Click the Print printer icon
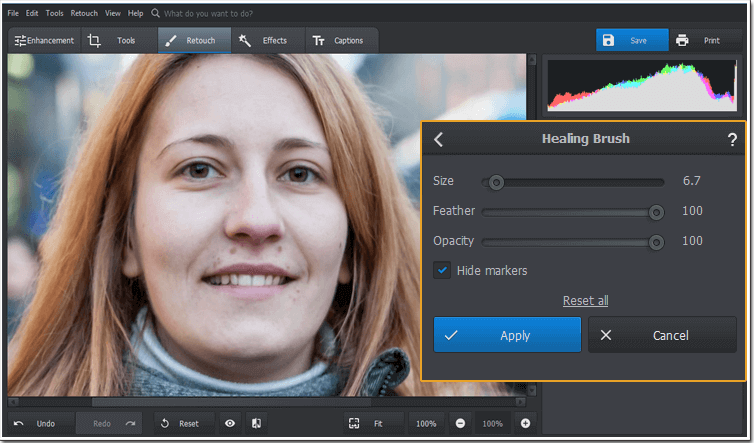Screen dimensions: 754x443 click(x=682, y=40)
